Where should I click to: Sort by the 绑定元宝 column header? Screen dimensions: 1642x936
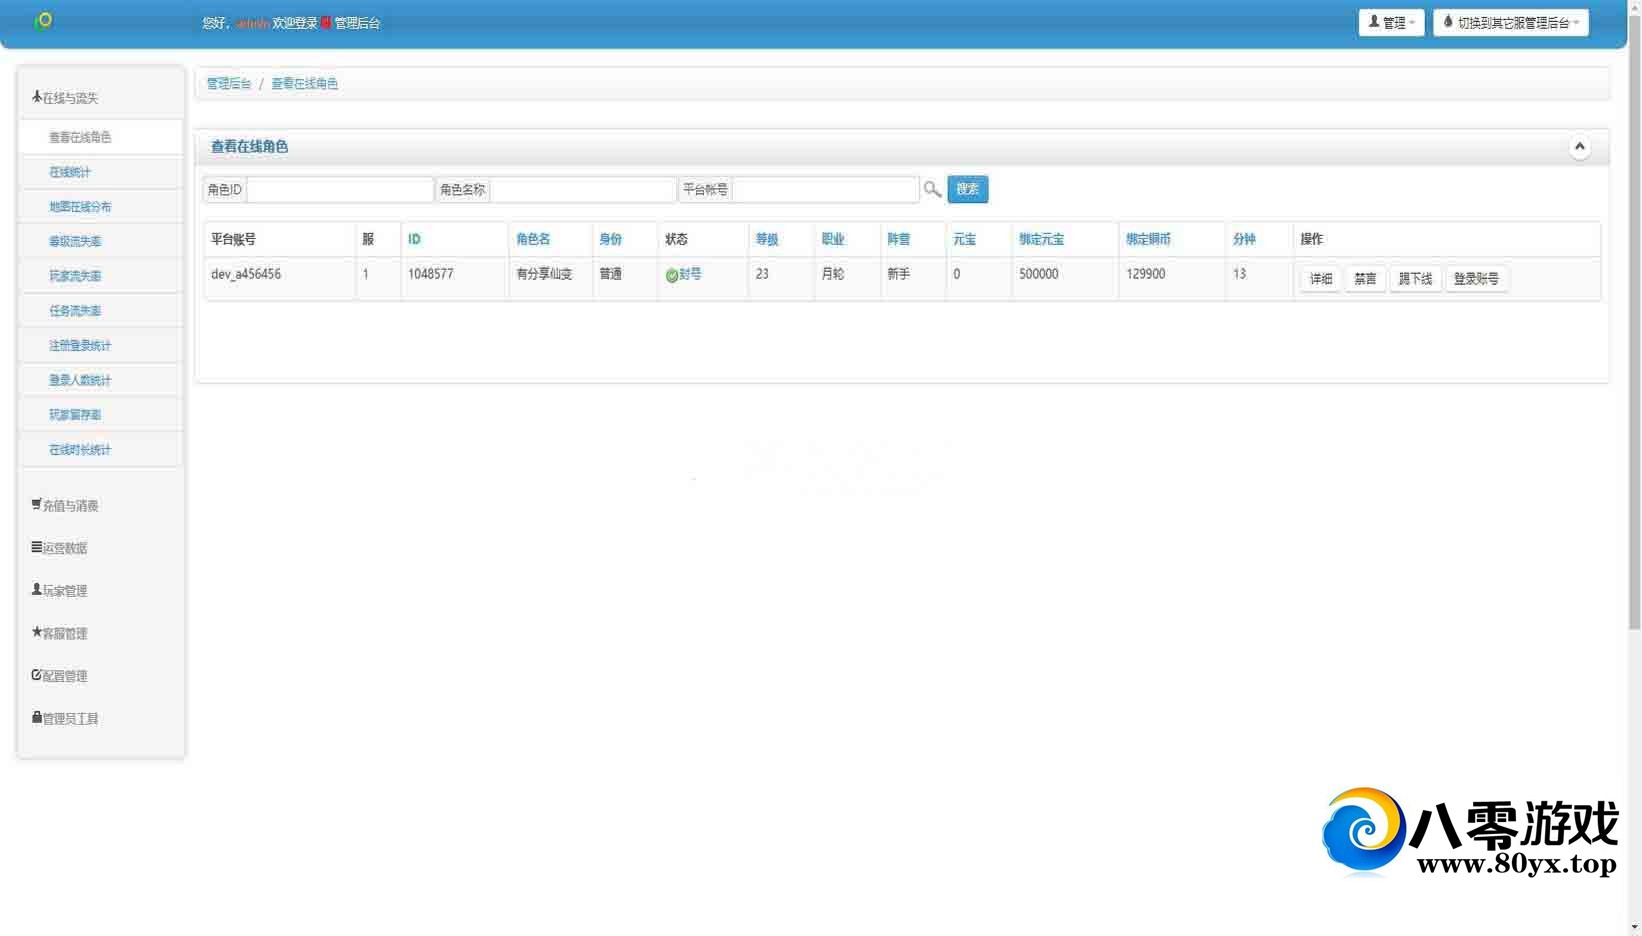tap(1041, 239)
